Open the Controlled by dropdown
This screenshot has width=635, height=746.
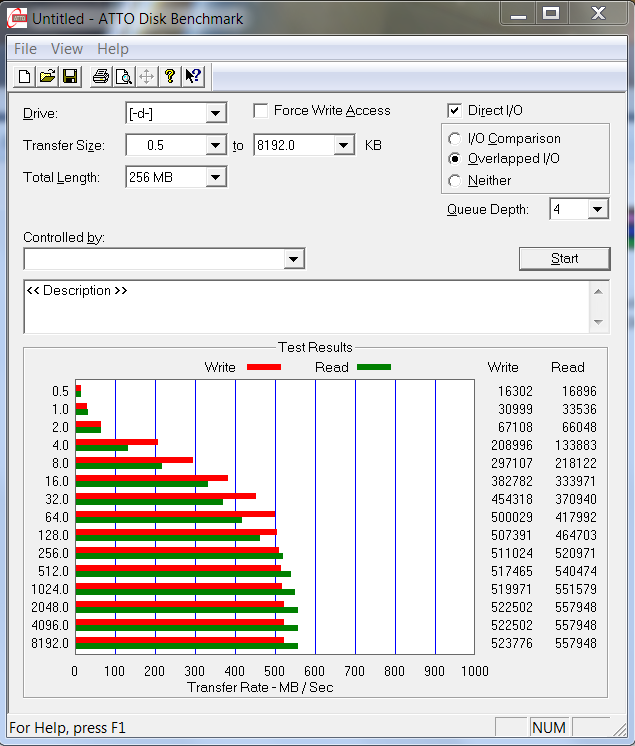293,260
